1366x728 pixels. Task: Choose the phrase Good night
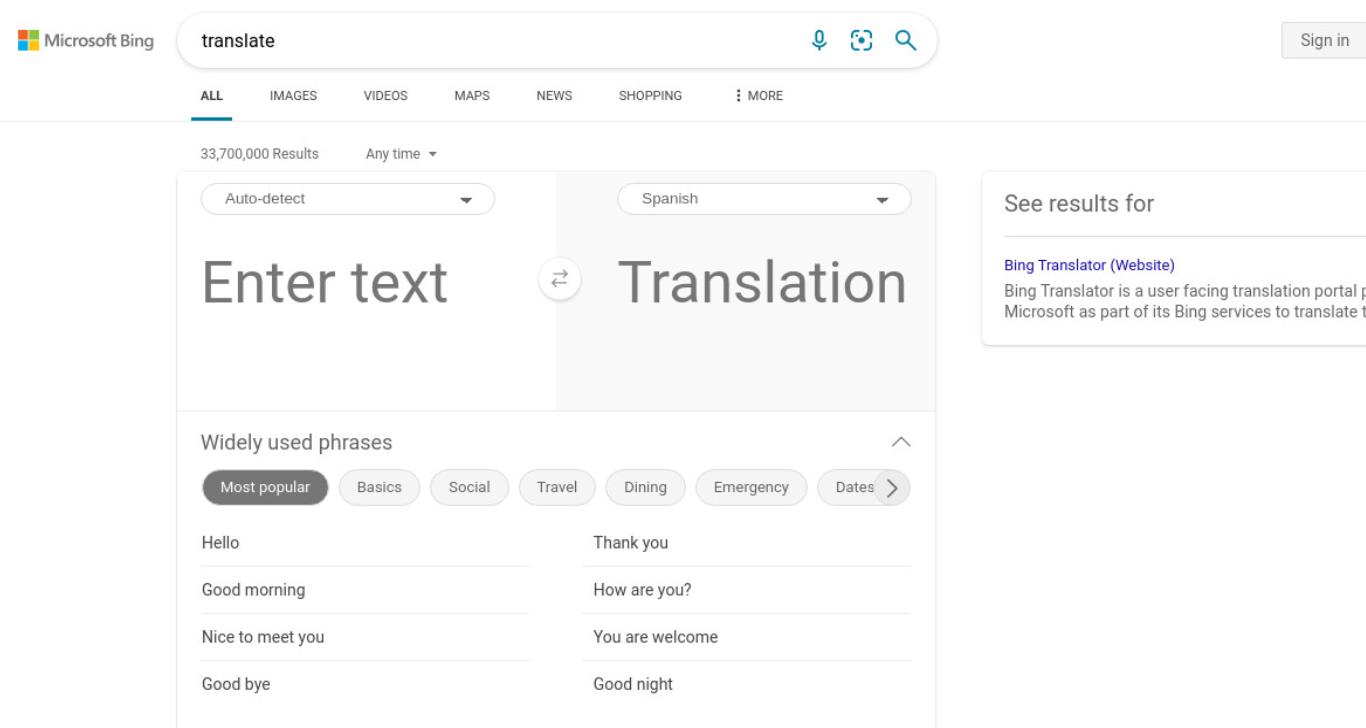746,684
